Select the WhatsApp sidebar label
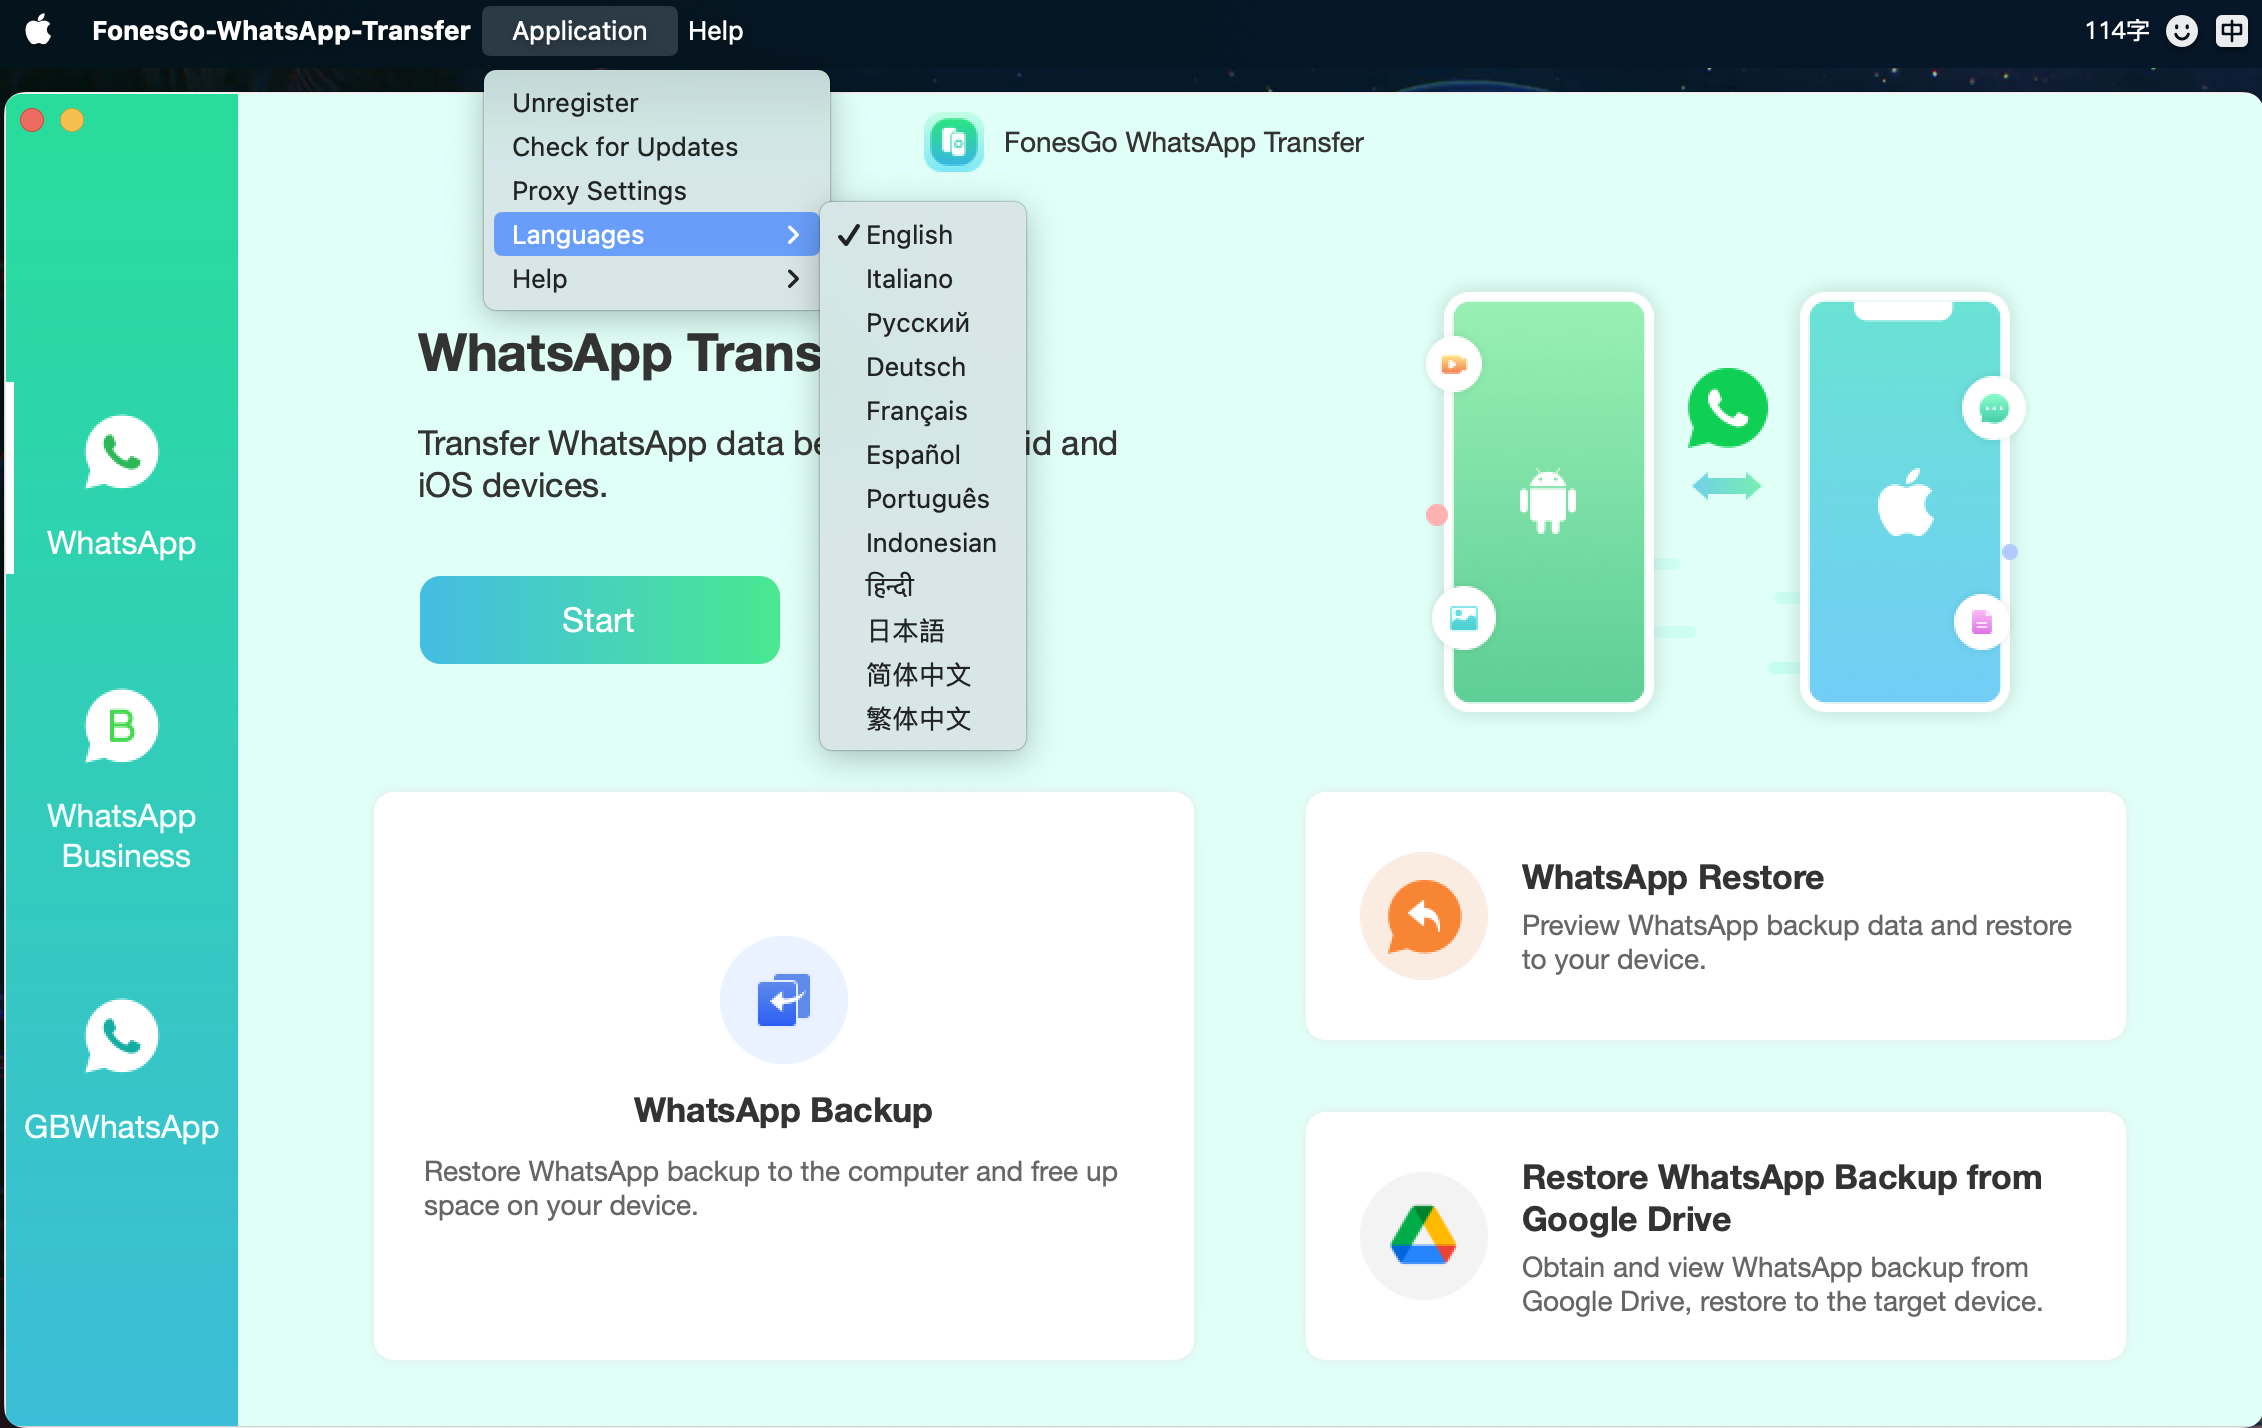This screenshot has height=1428, width=2262. tap(121, 543)
